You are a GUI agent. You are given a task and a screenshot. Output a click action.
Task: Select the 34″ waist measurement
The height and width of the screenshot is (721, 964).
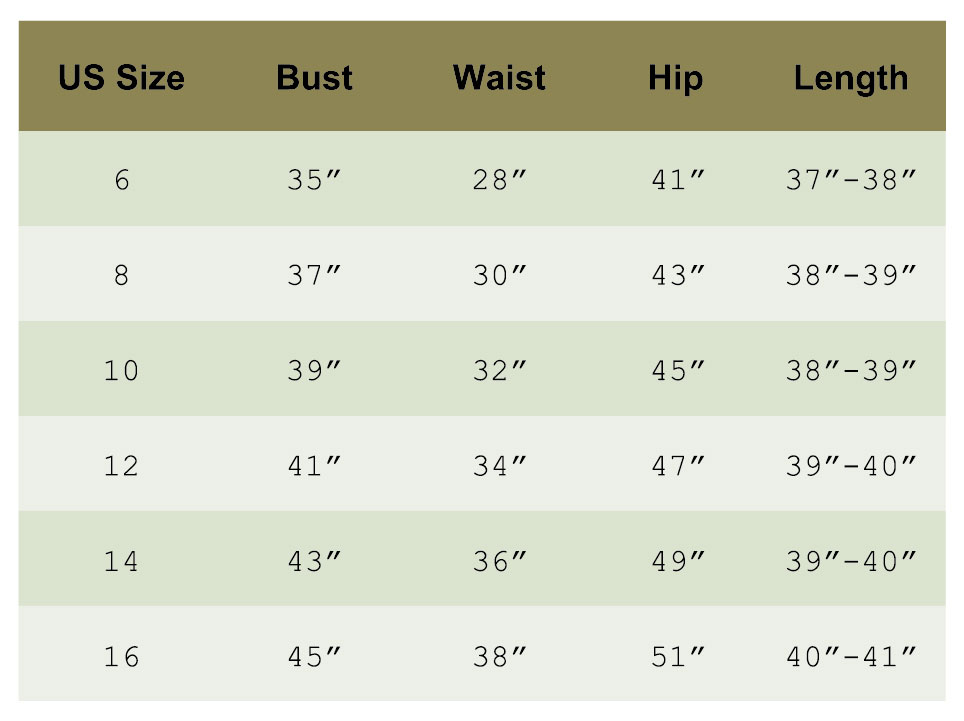coord(499,466)
